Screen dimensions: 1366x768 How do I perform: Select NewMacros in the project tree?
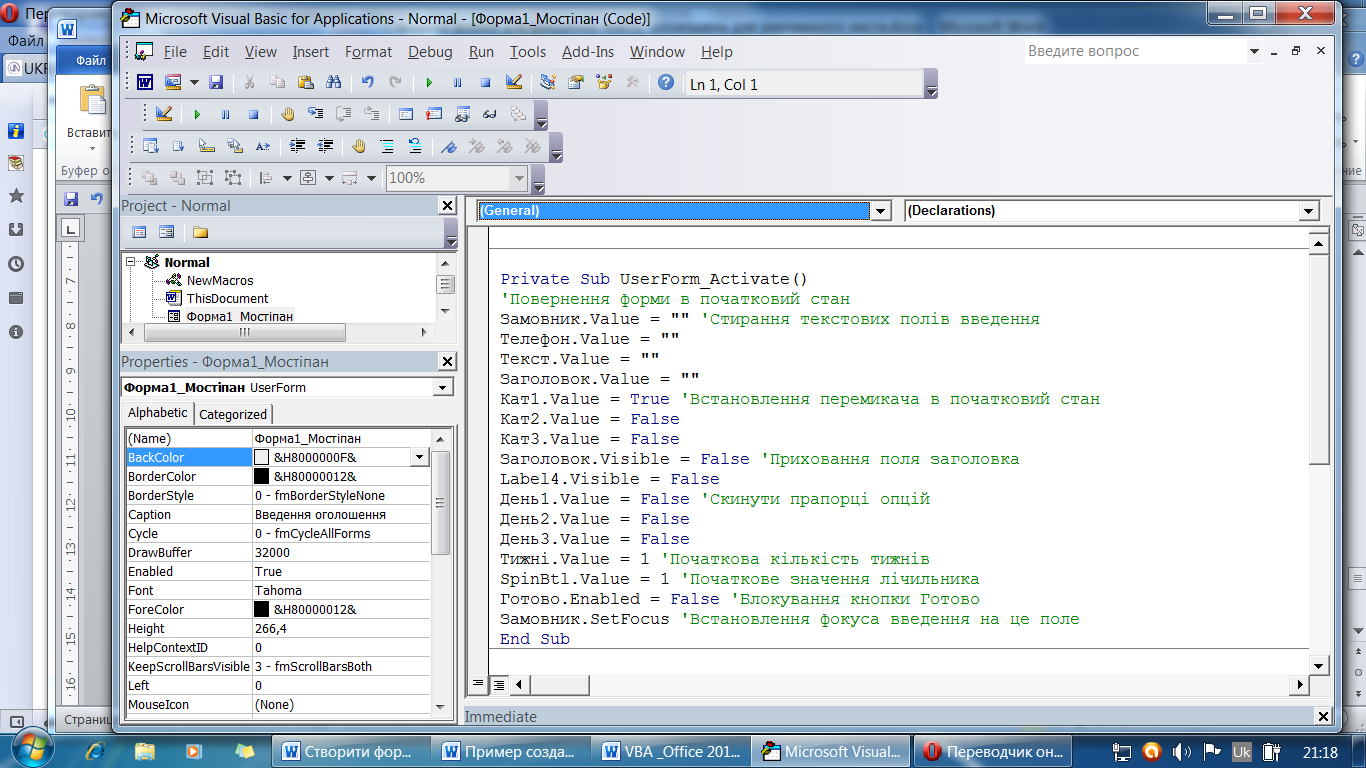coord(220,281)
